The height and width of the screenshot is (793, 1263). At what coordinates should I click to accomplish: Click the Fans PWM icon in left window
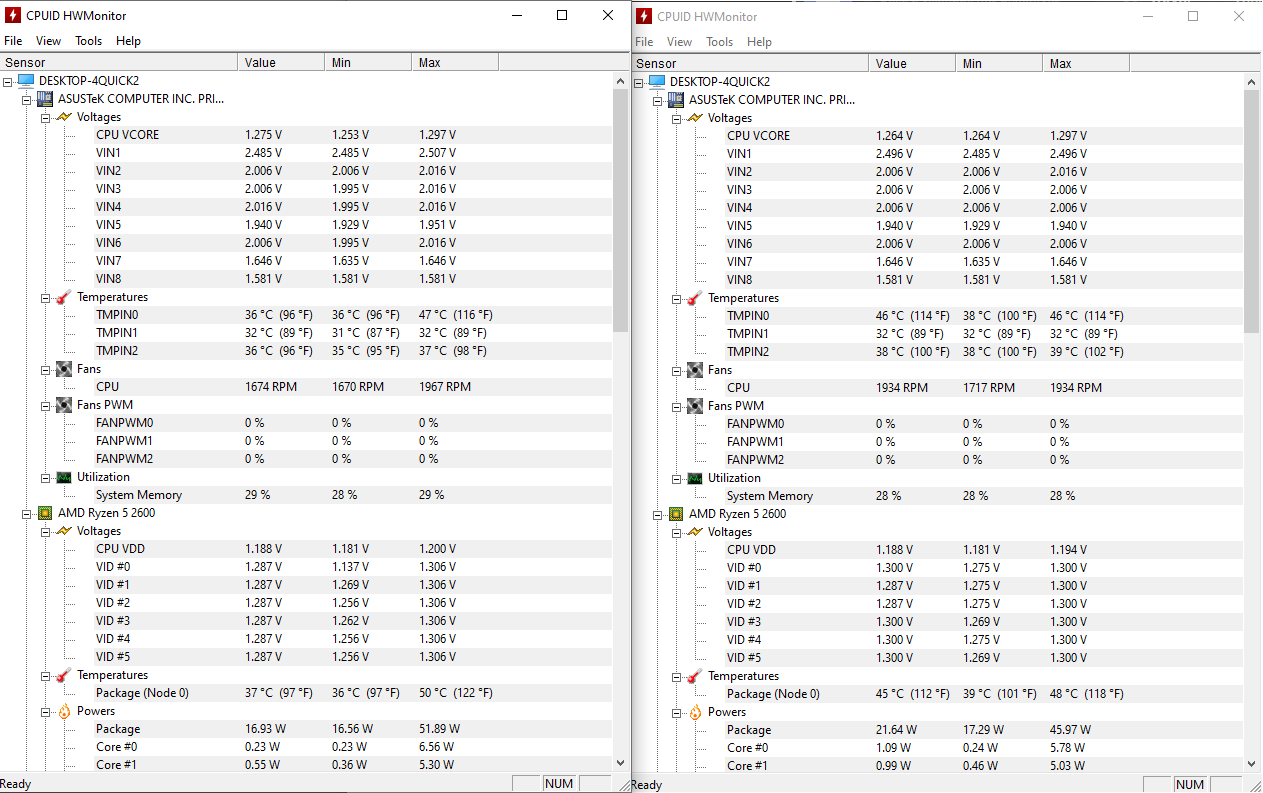pyautogui.click(x=64, y=405)
